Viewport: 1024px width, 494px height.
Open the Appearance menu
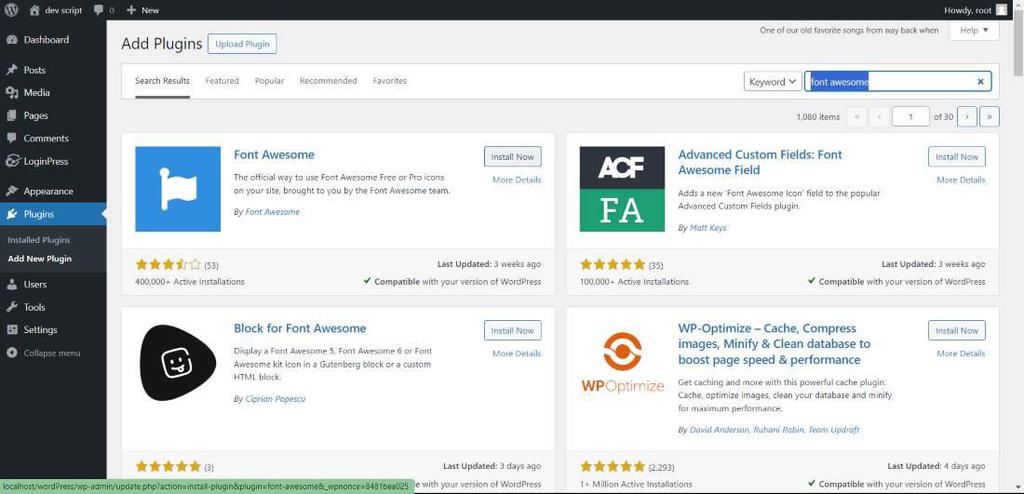(48, 191)
